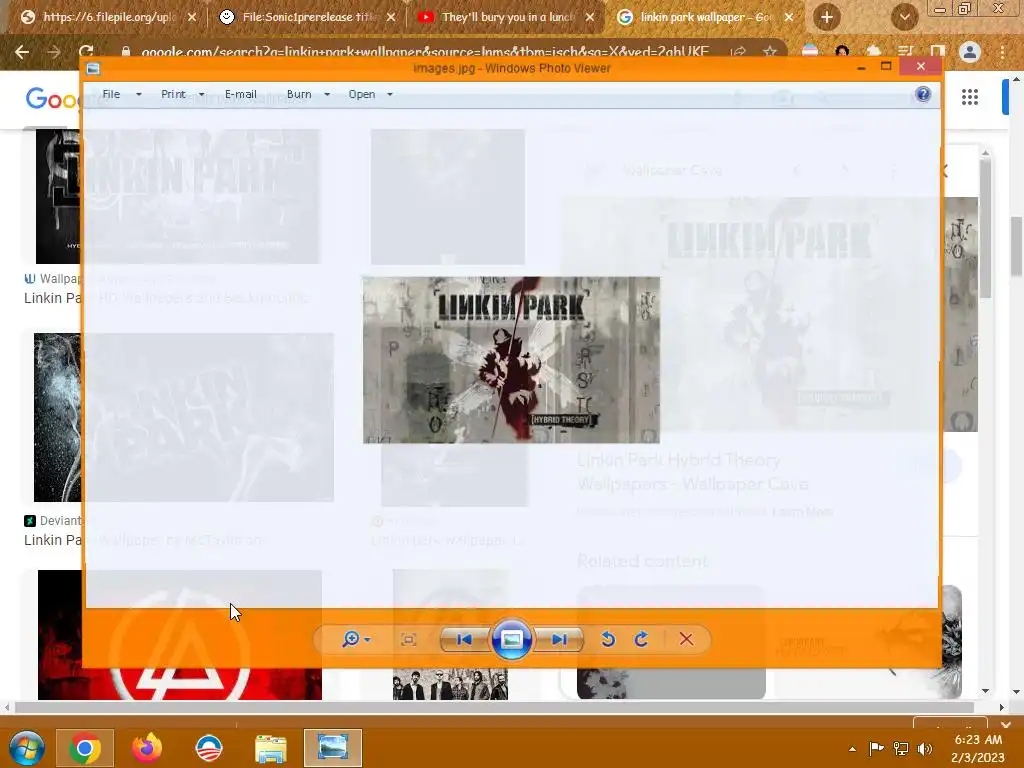Share this page from the address bar
The width and height of the screenshot is (1024, 768).
point(739,52)
